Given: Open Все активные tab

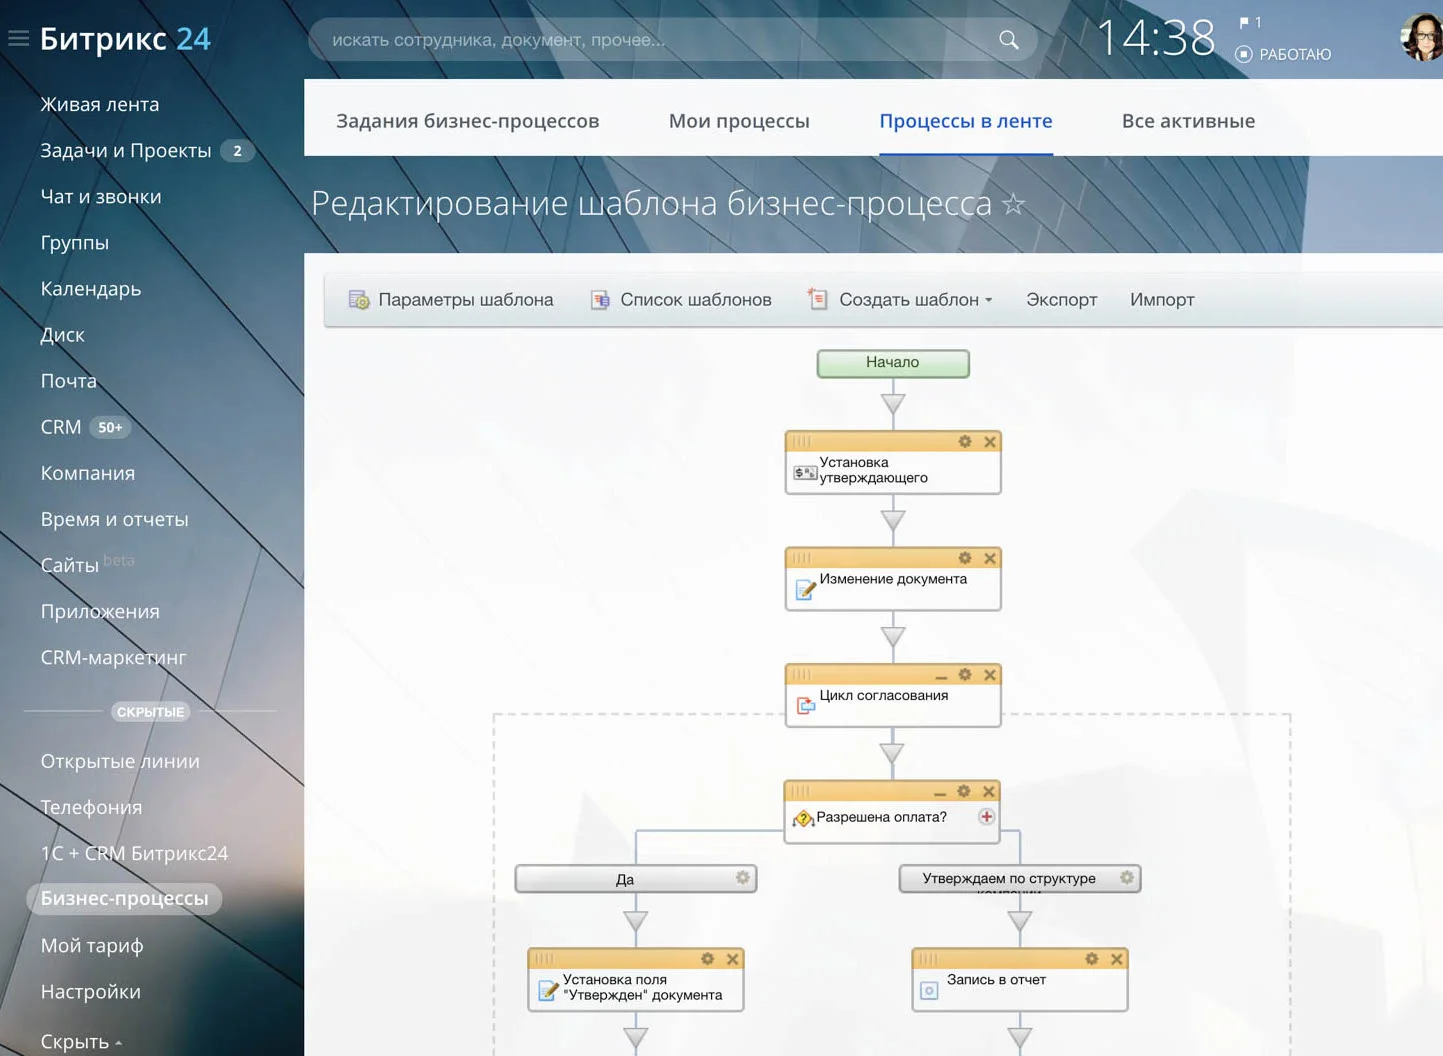Looking at the screenshot, I should (x=1188, y=121).
